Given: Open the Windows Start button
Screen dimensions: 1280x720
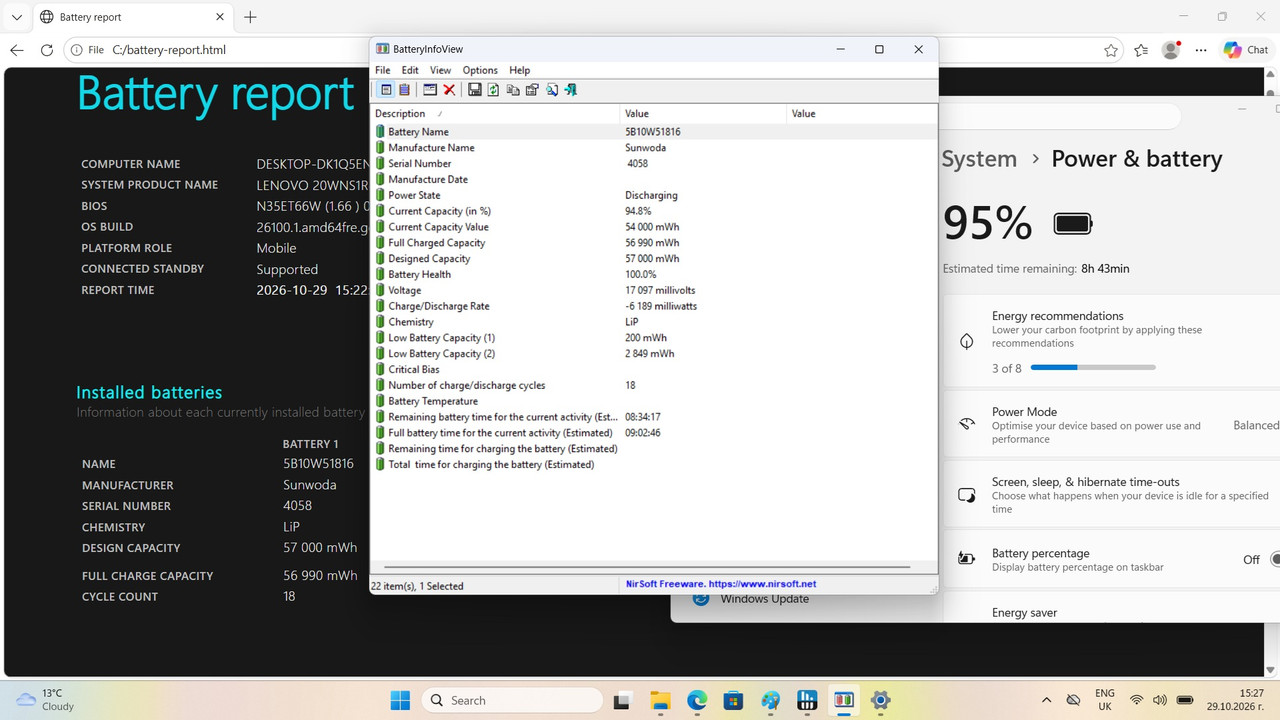Looking at the screenshot, I should [400, 700].
